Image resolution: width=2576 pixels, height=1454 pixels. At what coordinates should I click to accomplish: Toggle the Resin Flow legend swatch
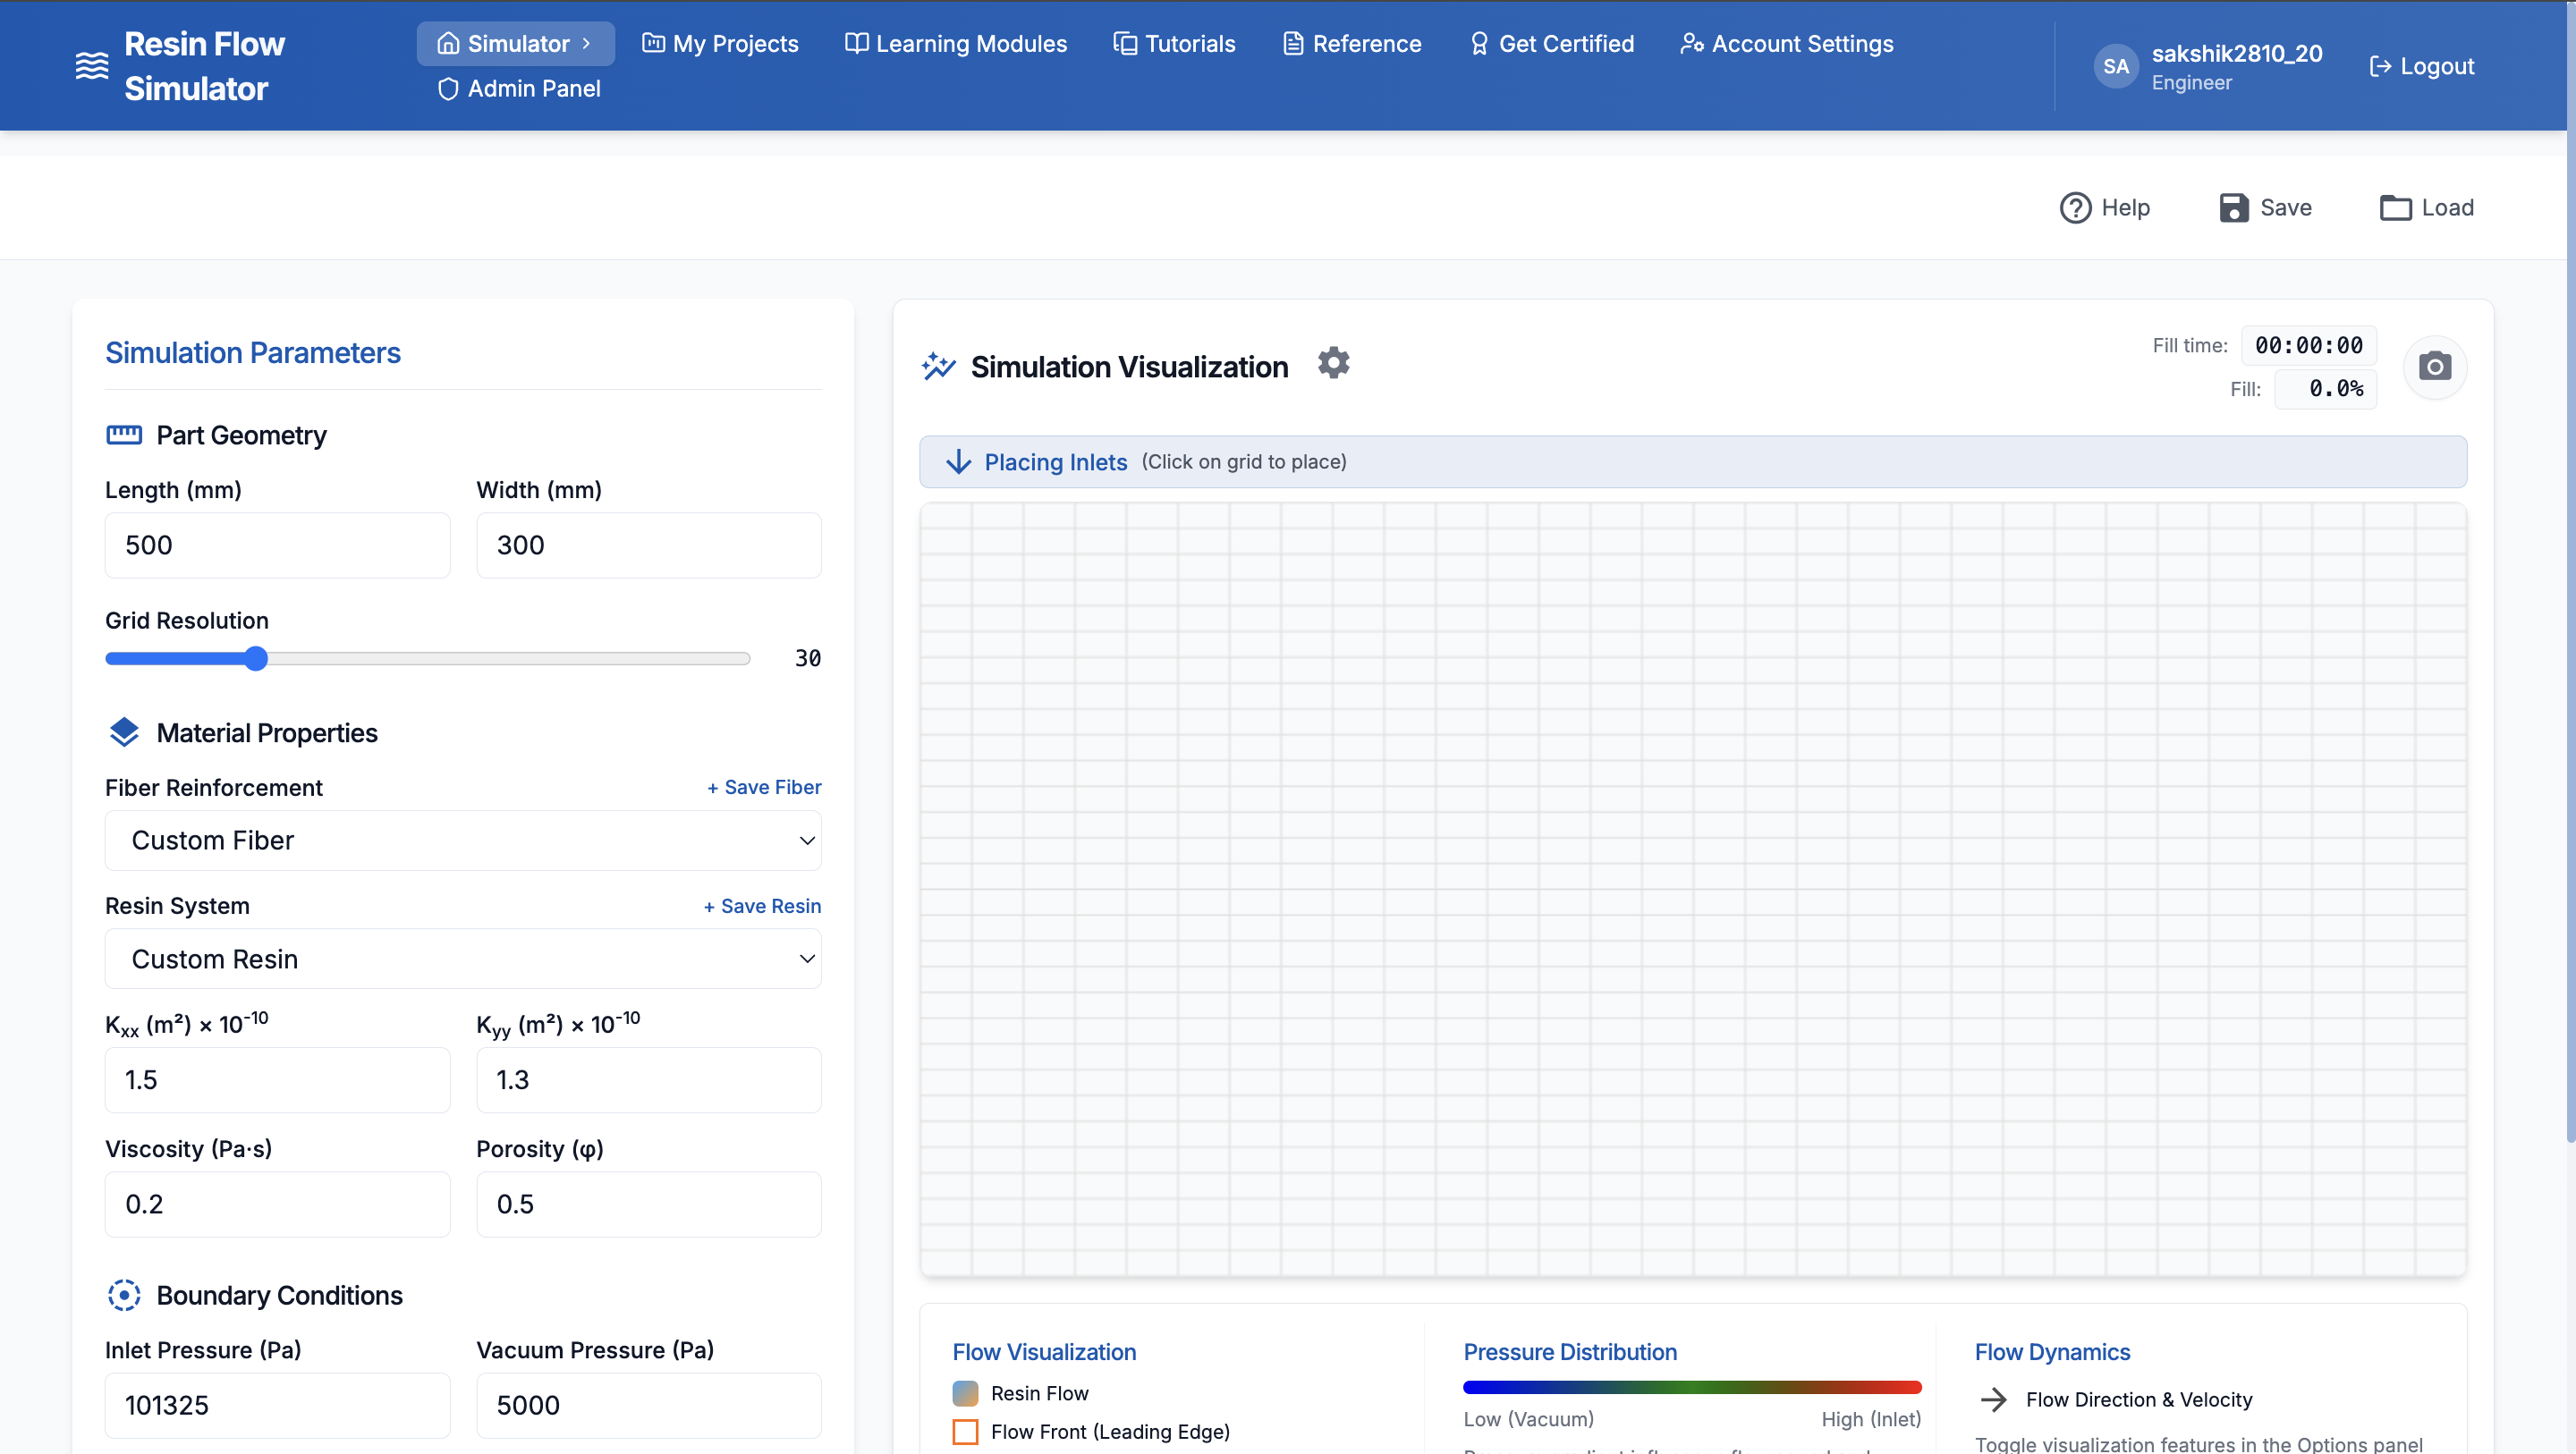[x=965, y=1393]
